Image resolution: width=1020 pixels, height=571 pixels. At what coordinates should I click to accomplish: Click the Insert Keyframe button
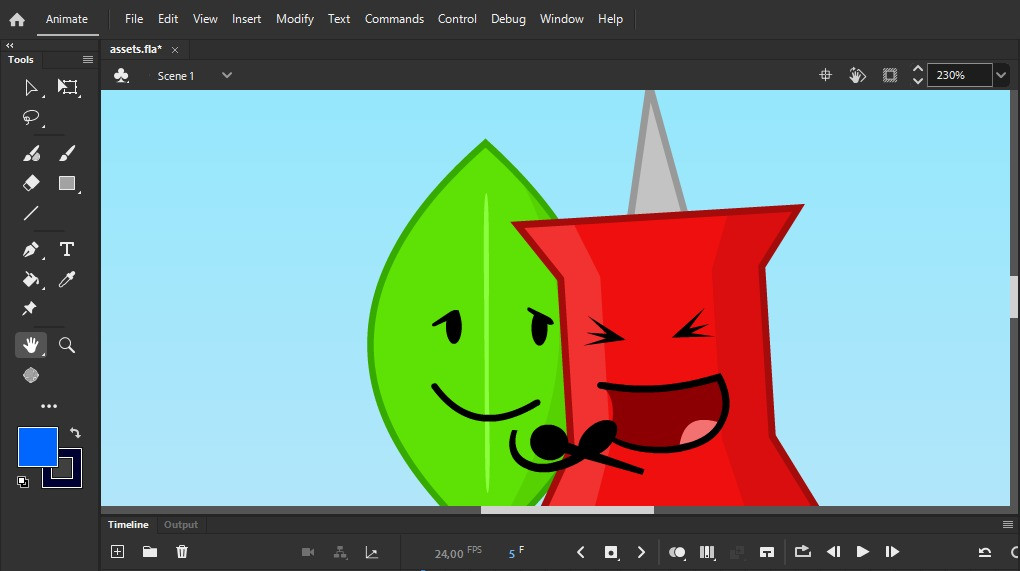(611, 552)
